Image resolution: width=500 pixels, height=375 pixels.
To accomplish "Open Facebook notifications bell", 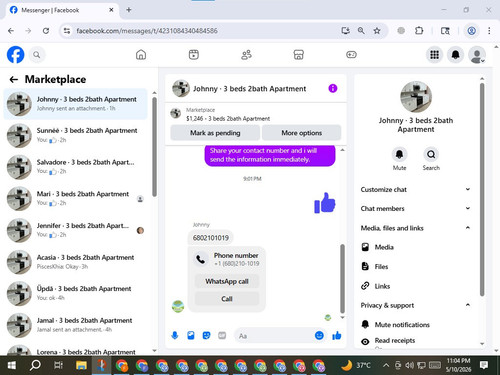I will pos(456,55).
